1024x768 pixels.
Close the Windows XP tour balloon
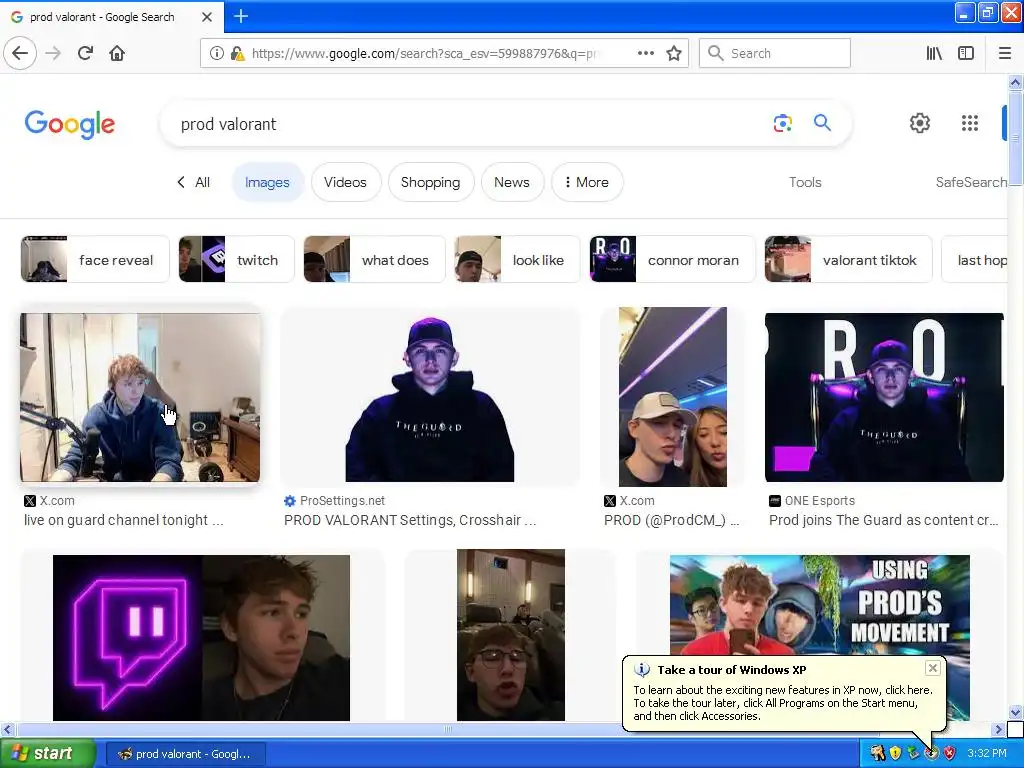click(x=933, y=668)
